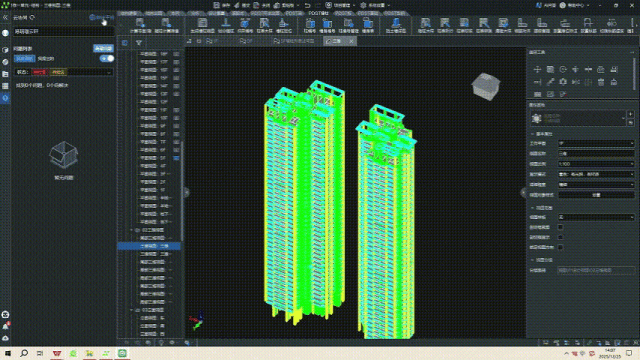Image resolution: width=640 pixels, height=360 pixels.
Task: Open the document icon in left sidebar
Action: pyautogui.click(x=5, y=74)
